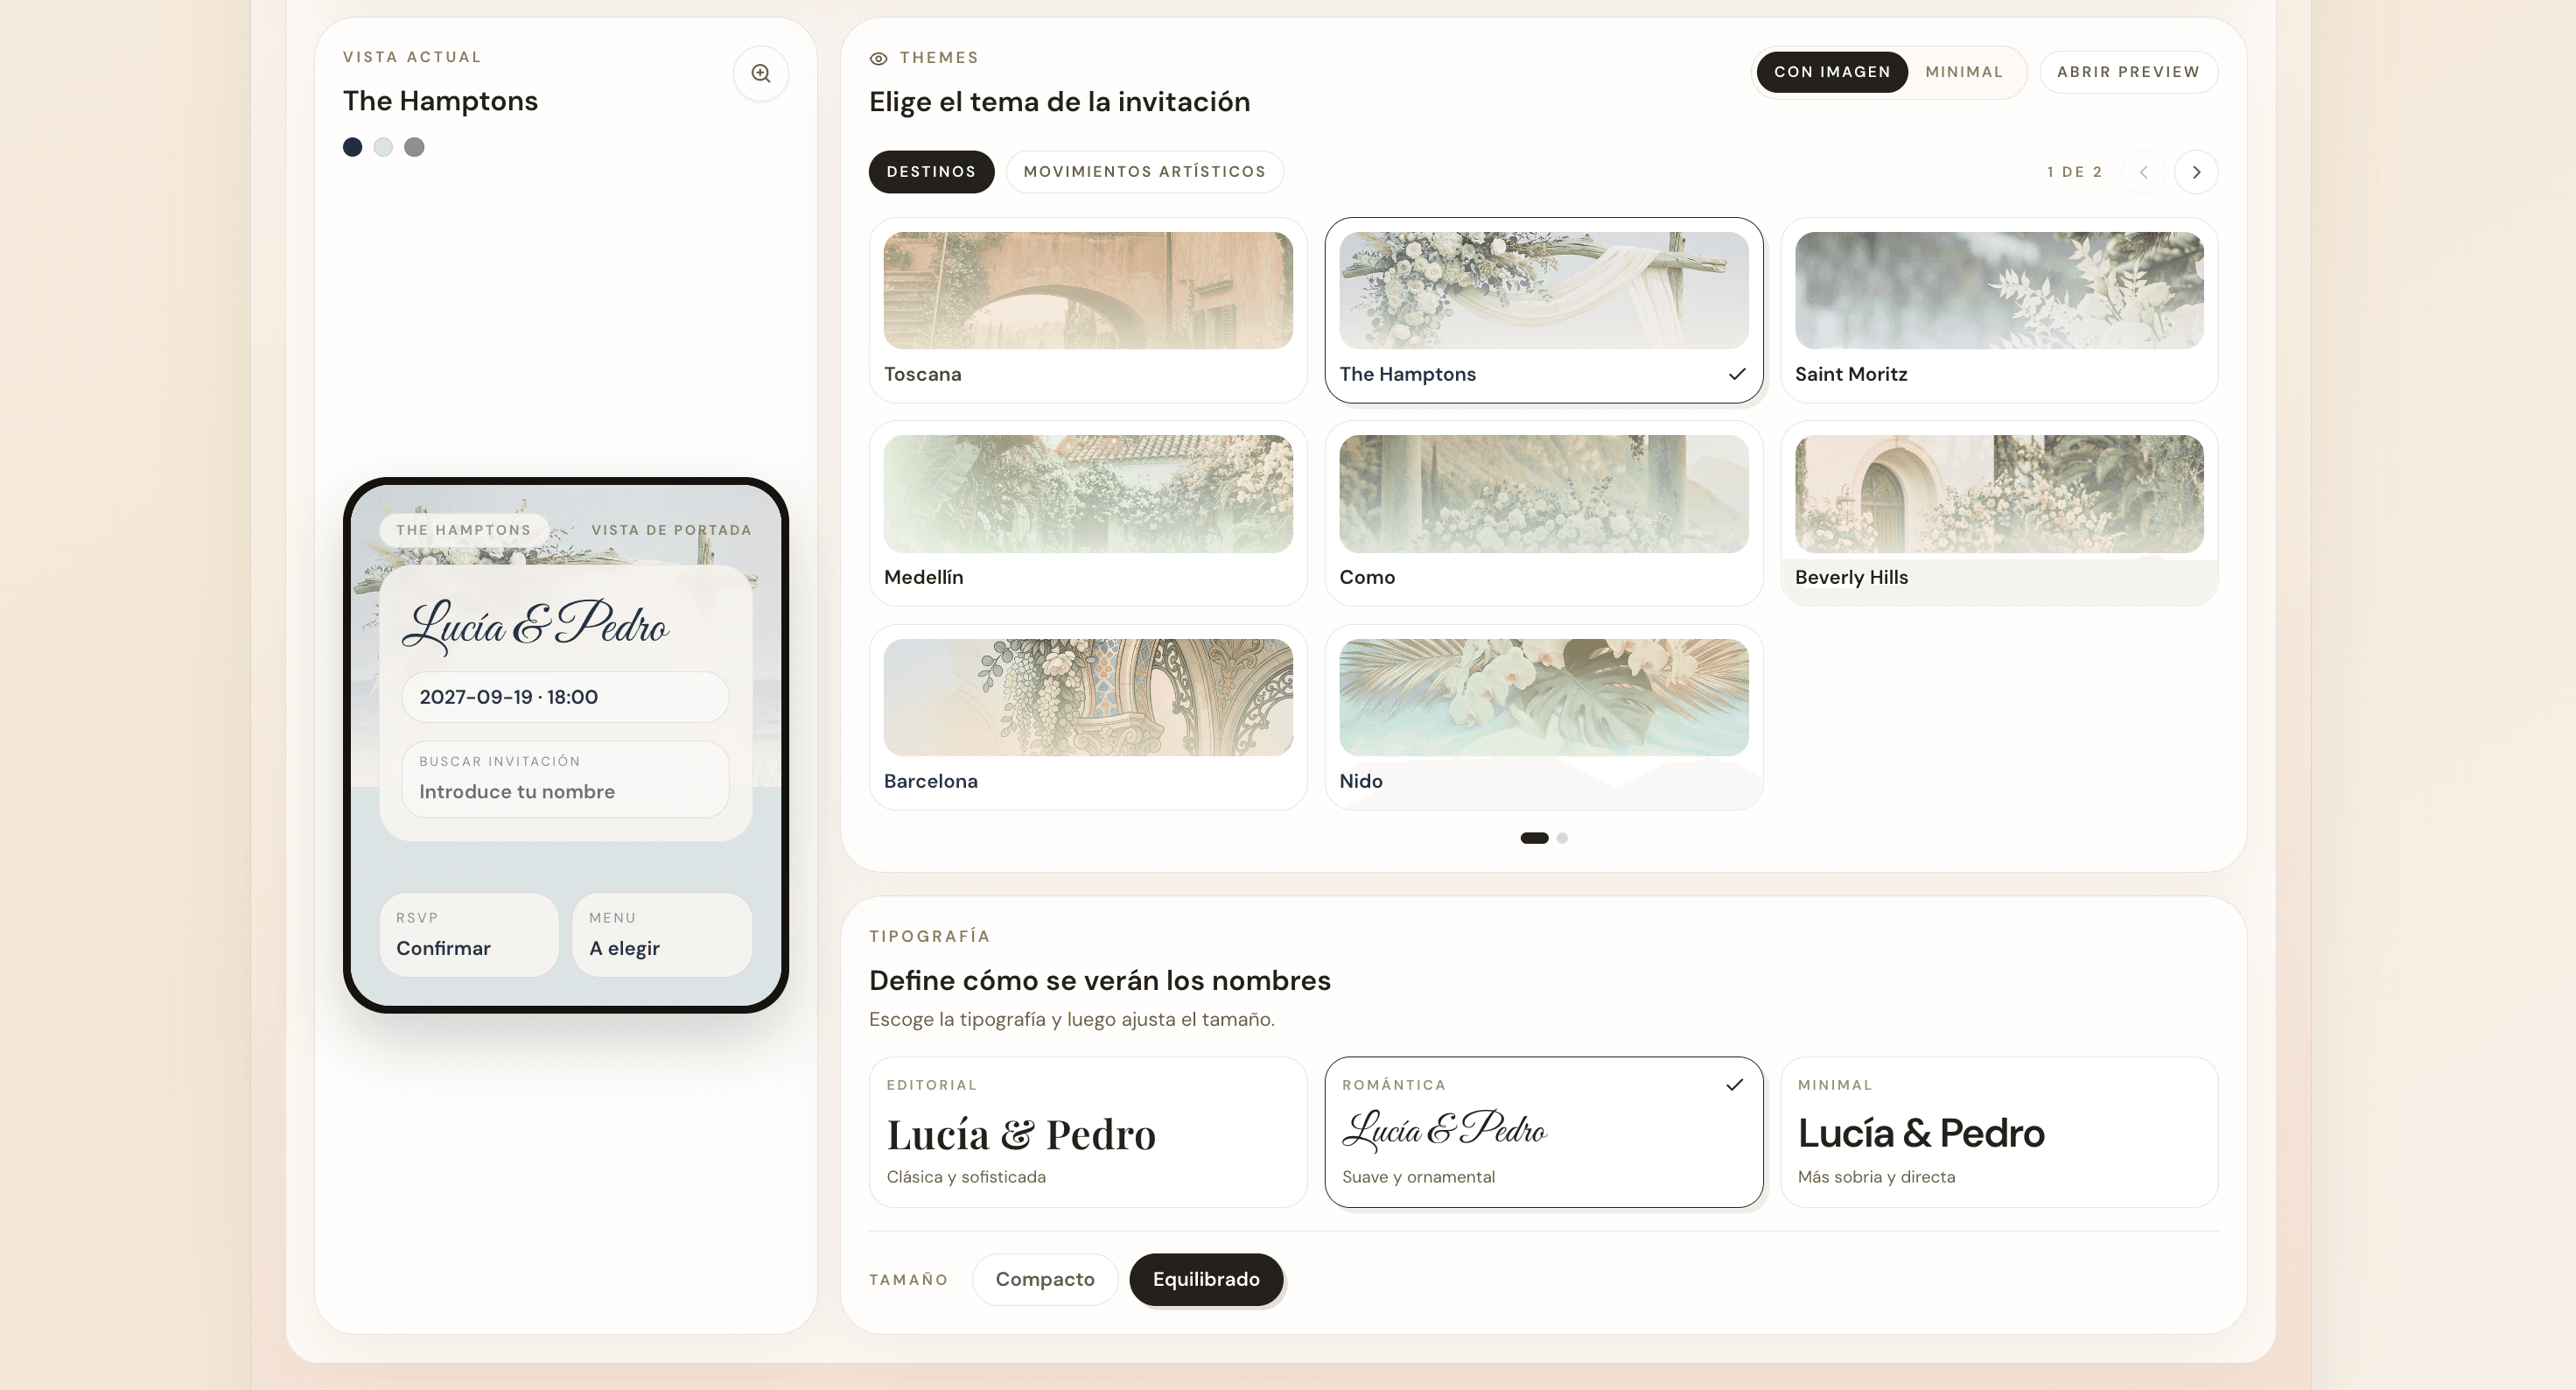Screen dimensions: 2576x1390
Task: Click the '1 DE 2' page counter
Action: pyautogui.click(x=2074, y=172)
